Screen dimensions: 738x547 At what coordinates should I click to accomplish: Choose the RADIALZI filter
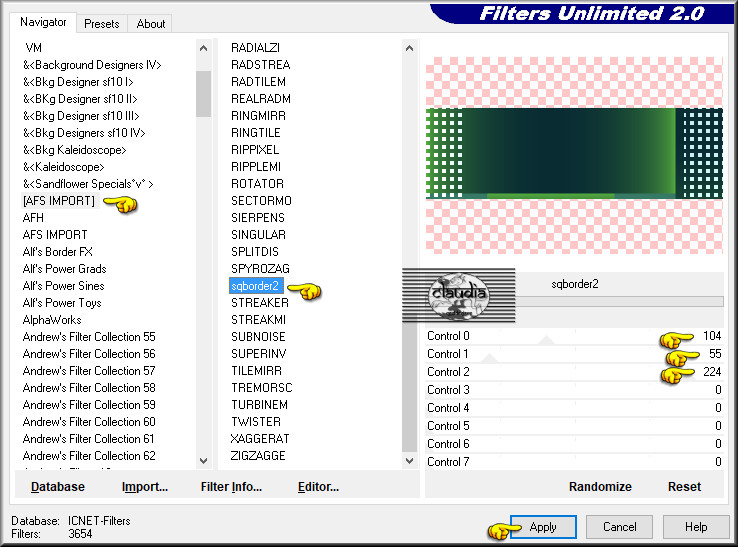point(256,48)
